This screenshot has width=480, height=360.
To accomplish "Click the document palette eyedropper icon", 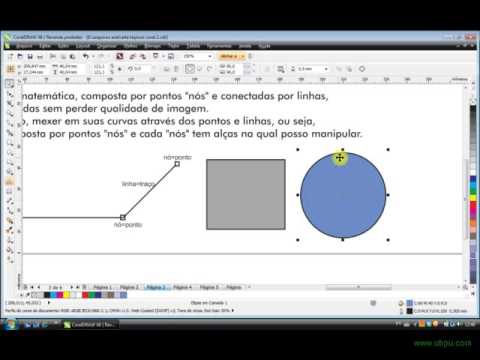I will pos(28,295).
